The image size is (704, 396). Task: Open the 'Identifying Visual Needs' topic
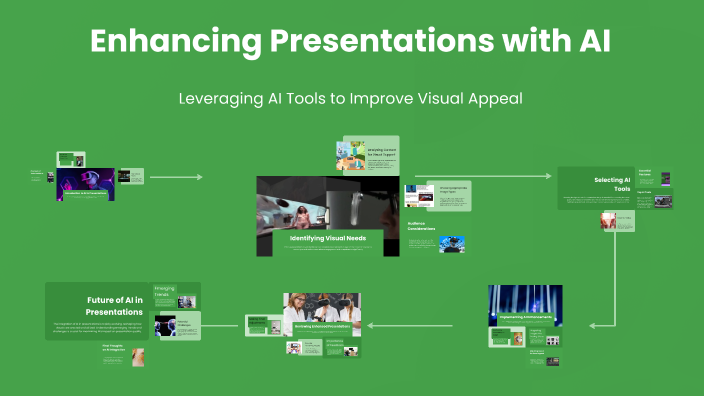pyautogui.click(x=328, y=216)
